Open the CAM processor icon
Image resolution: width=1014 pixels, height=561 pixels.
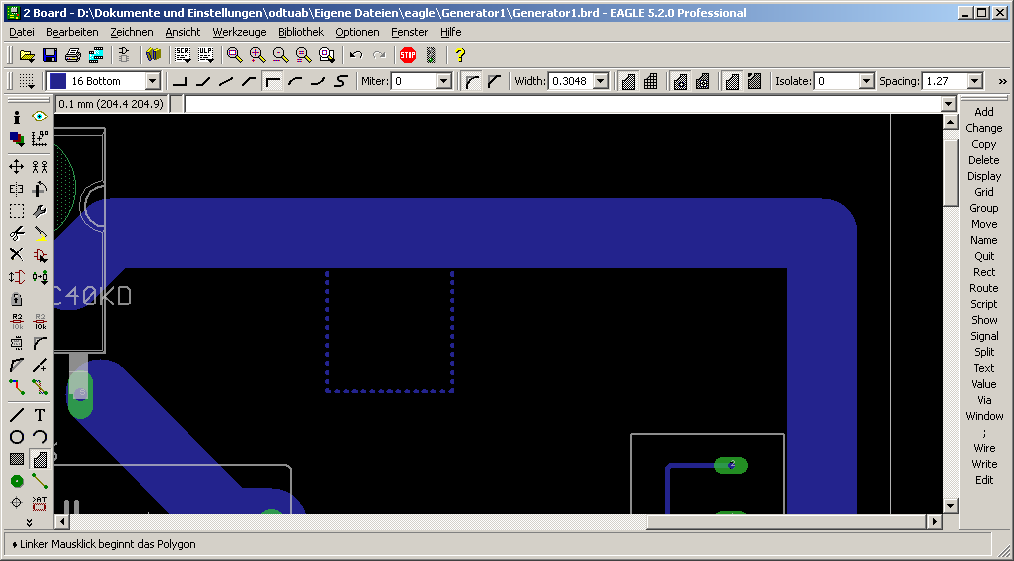96,55
